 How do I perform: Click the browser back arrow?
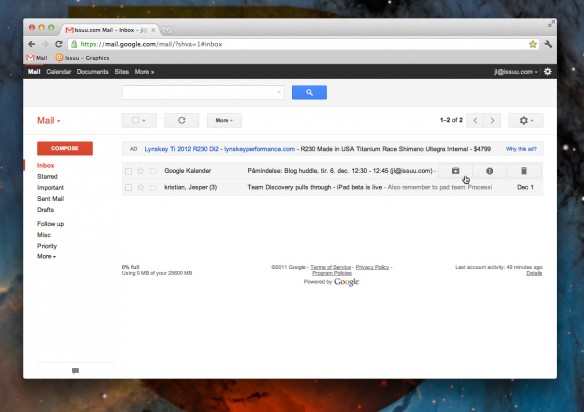[x=32, y=44]
